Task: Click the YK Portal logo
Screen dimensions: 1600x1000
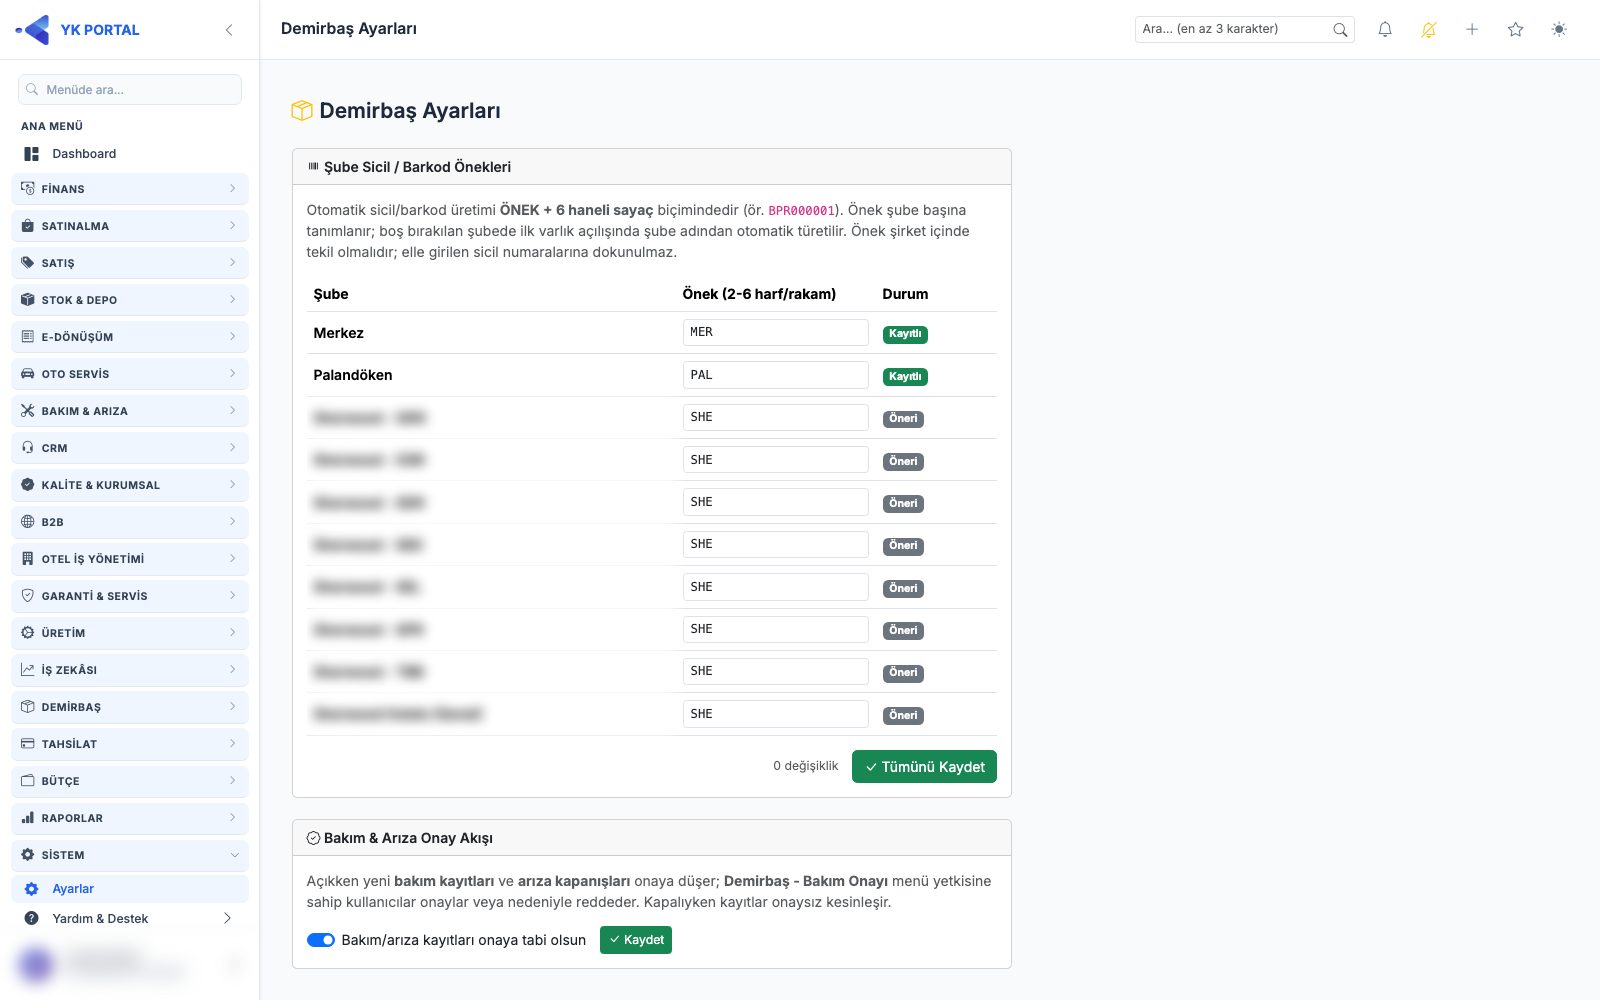Action: click(x=78, y=30)
